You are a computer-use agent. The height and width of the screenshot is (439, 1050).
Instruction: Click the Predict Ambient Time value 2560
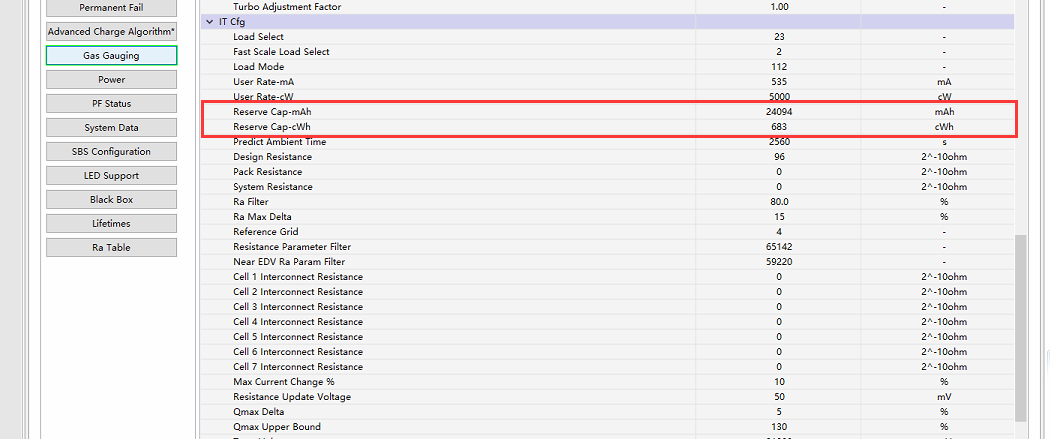pos(778,142)
